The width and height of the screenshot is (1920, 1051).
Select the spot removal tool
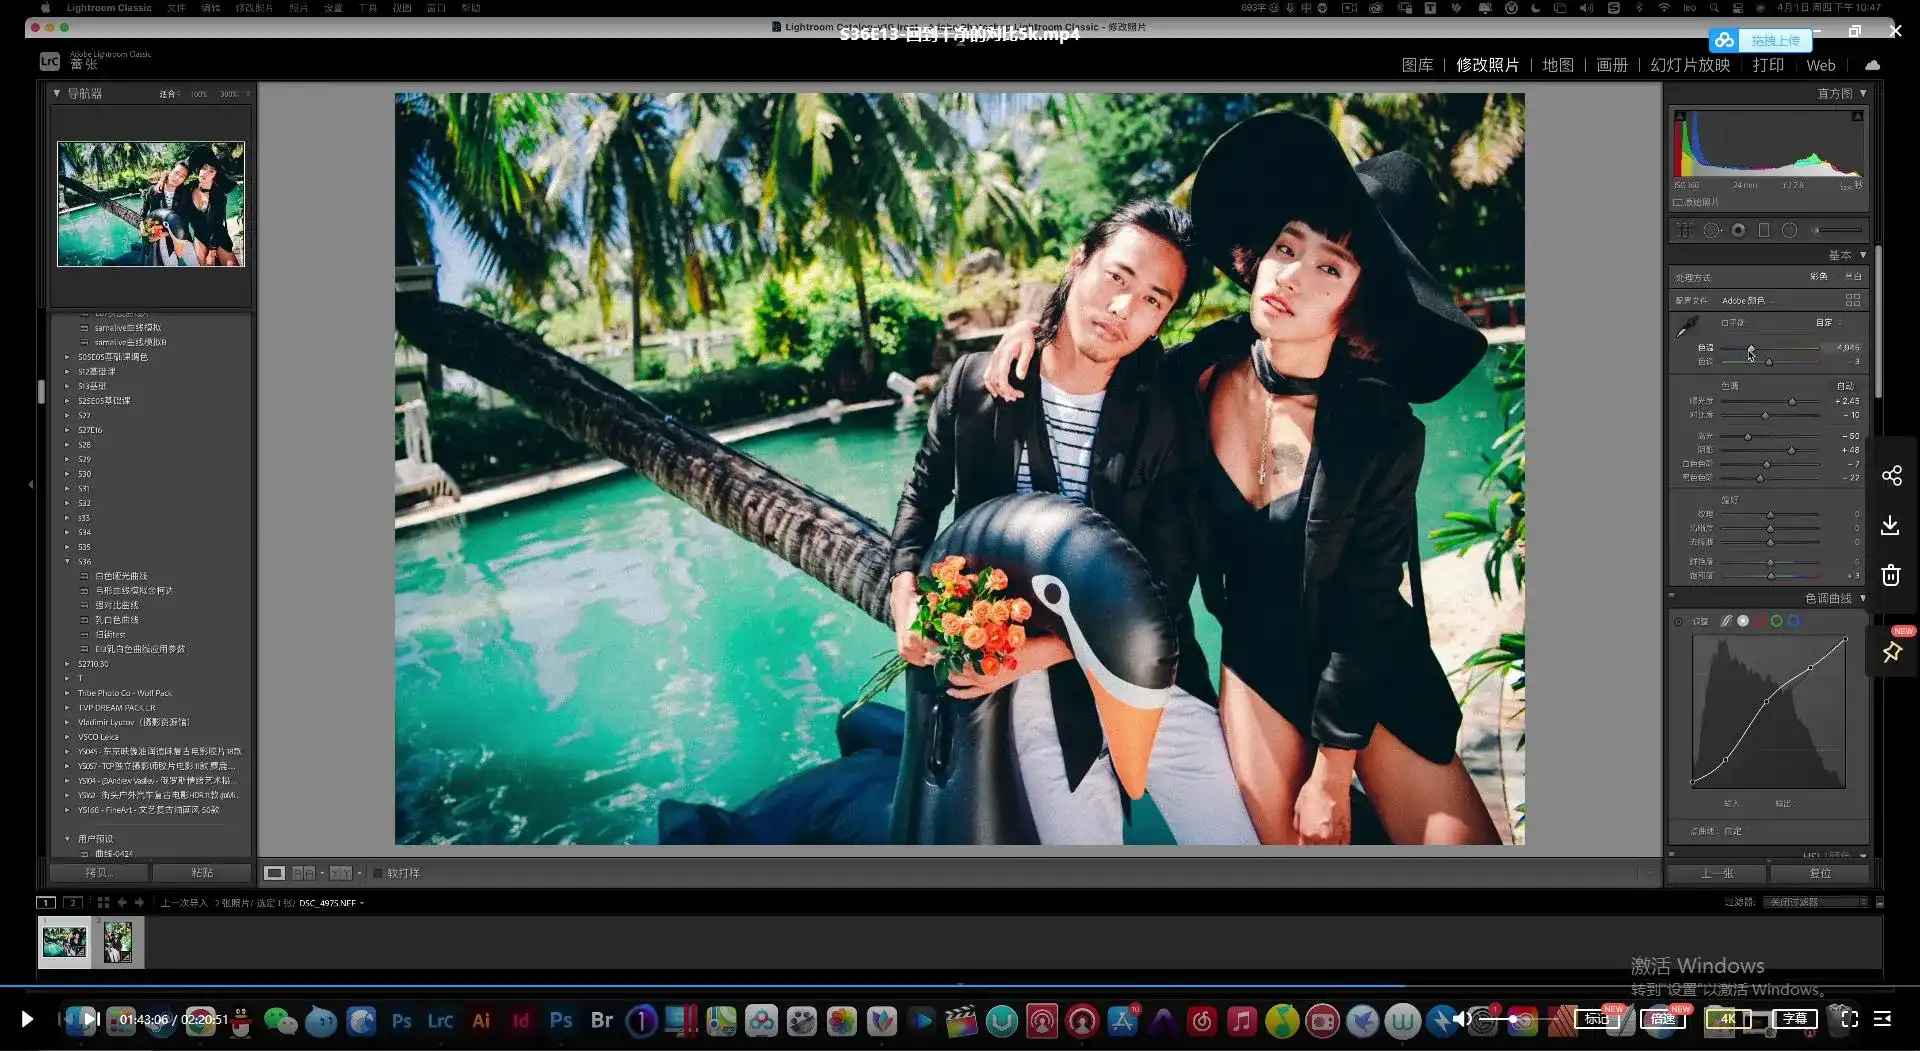[x=1712, y=231]
